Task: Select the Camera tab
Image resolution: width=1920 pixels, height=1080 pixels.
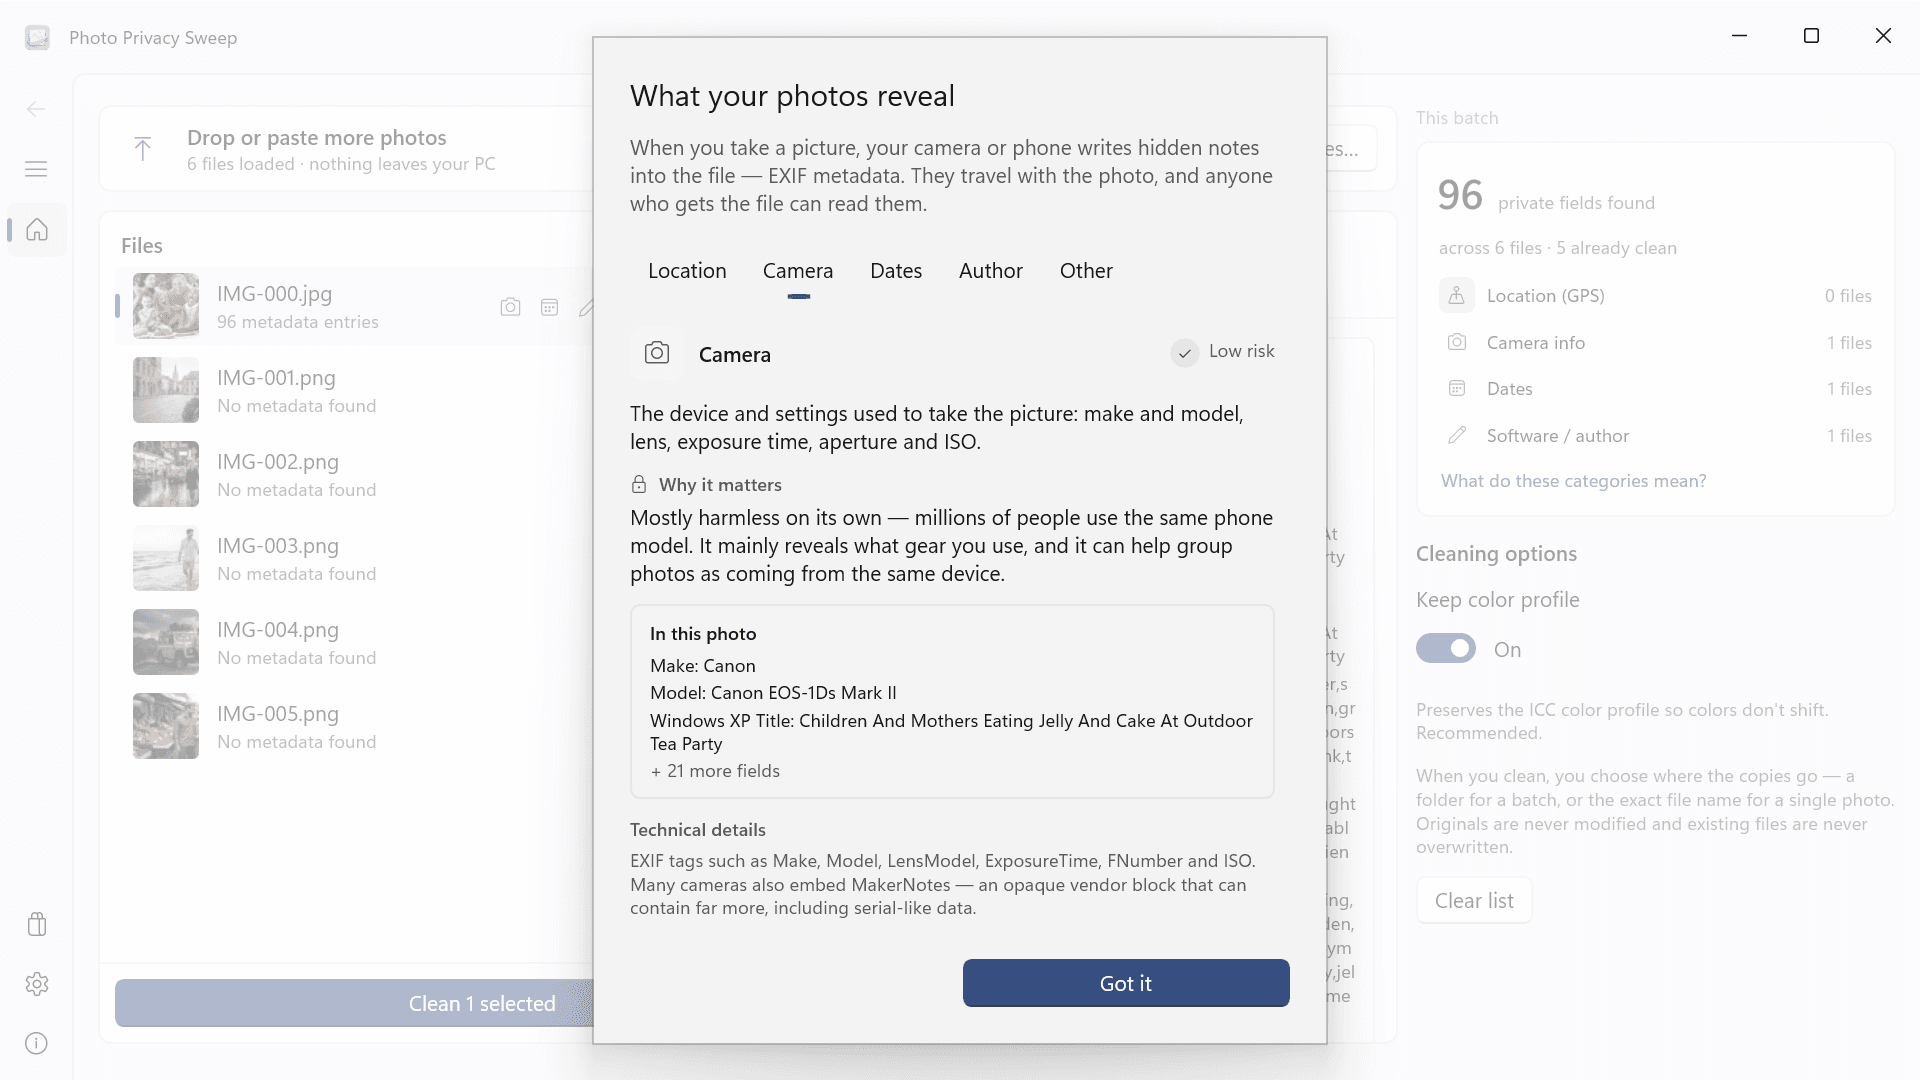Action: [x=798, y=271]
